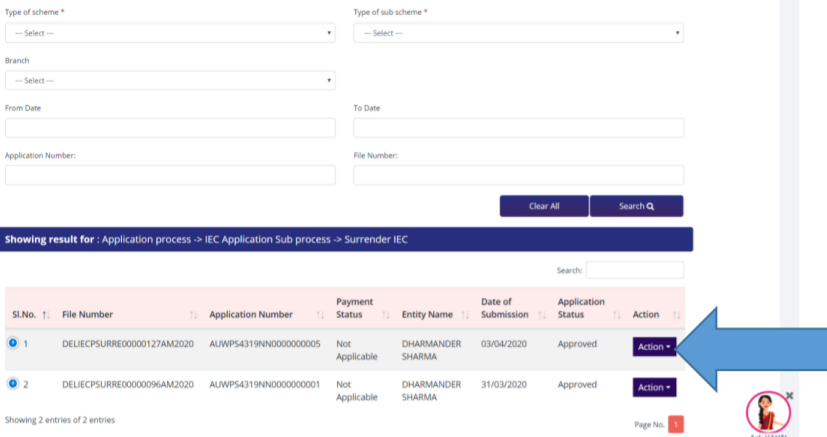Open the Branch dropdown
This screenshot has height=437, width=827.
coord(170,81)
